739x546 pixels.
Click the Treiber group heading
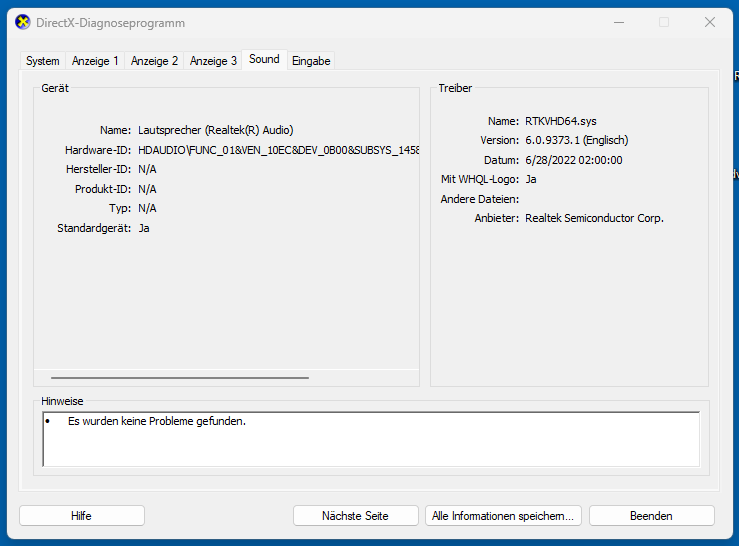coord(455,88)
